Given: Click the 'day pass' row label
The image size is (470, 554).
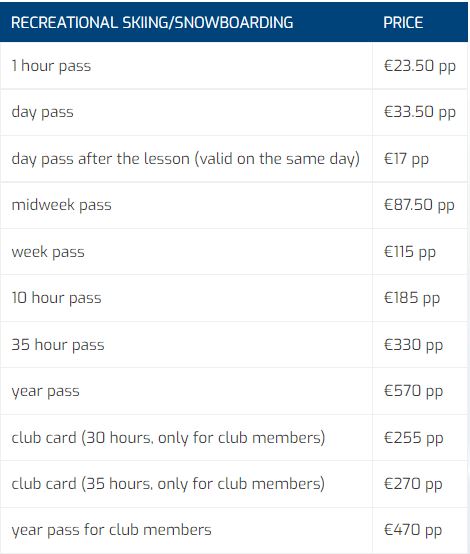Looking at the screenshot, I should coord(42,112).
